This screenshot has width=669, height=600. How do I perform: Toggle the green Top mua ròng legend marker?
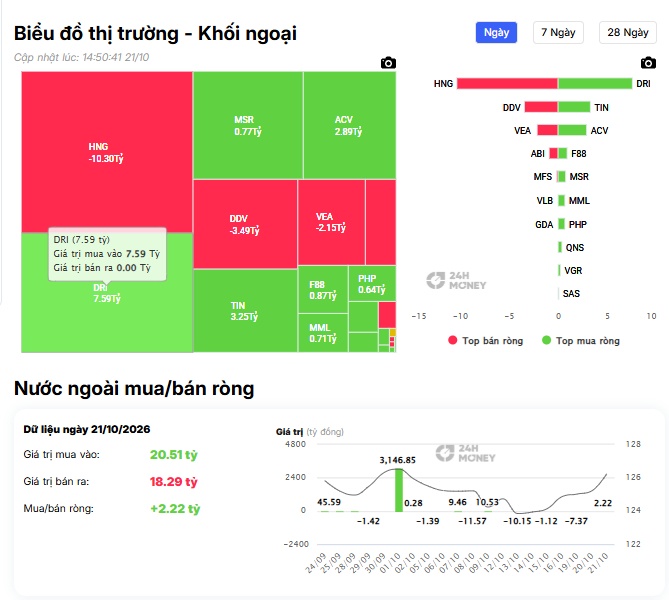coord(546,340)
